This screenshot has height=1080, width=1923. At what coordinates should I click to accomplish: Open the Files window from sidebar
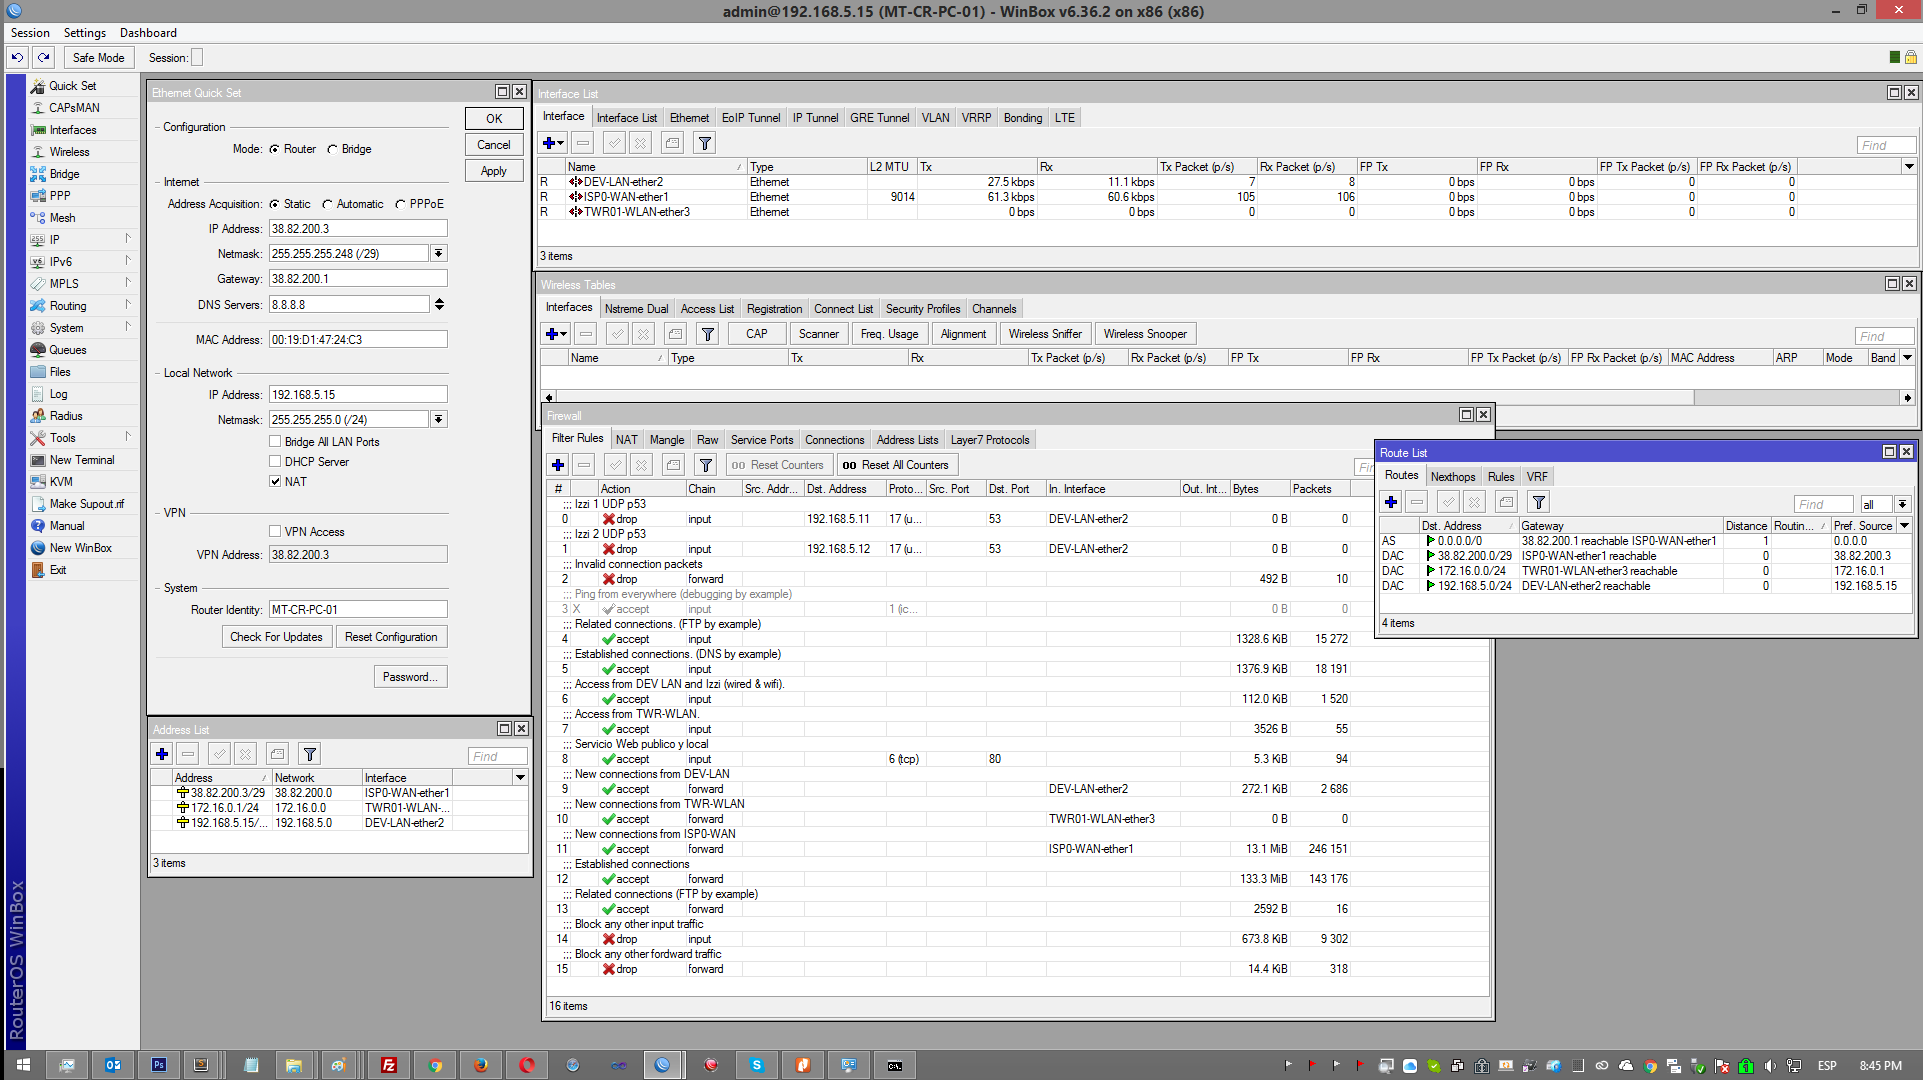pos(62,371)
